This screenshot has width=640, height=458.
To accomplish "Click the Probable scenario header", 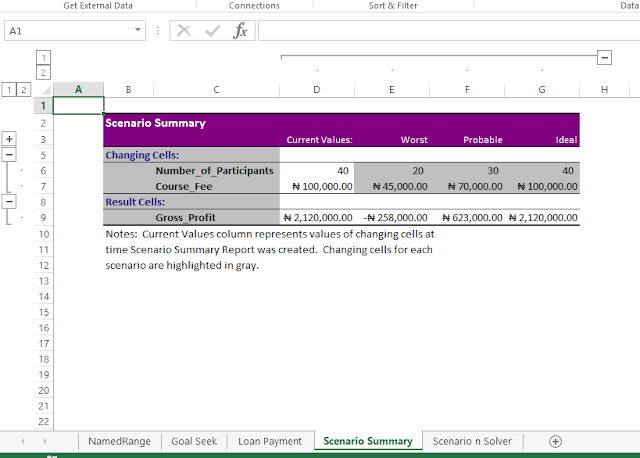I will click(x=482, y=140).
